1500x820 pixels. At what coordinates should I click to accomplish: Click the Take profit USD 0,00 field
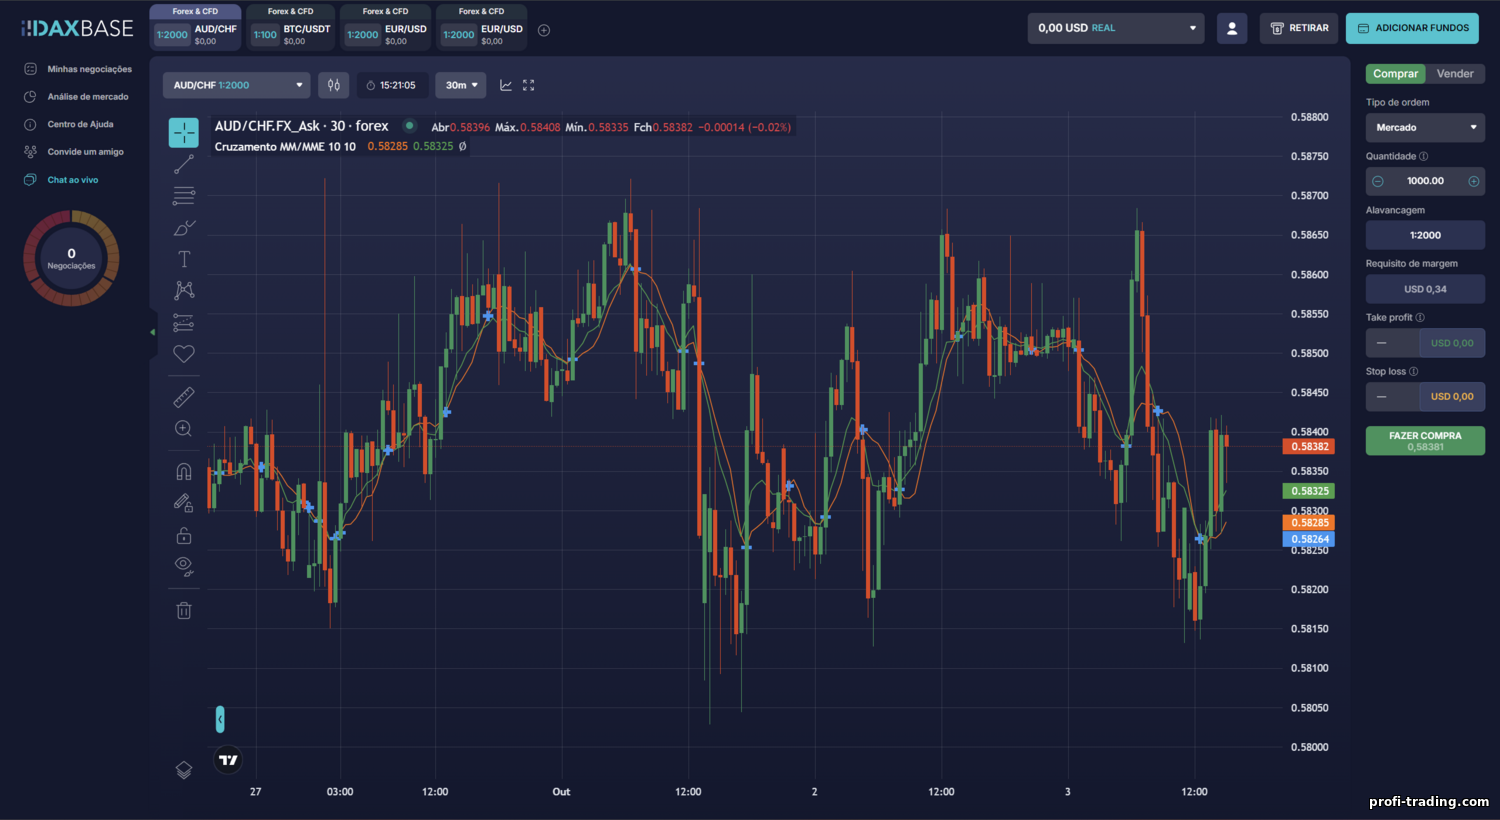[x=1452, y=343]
